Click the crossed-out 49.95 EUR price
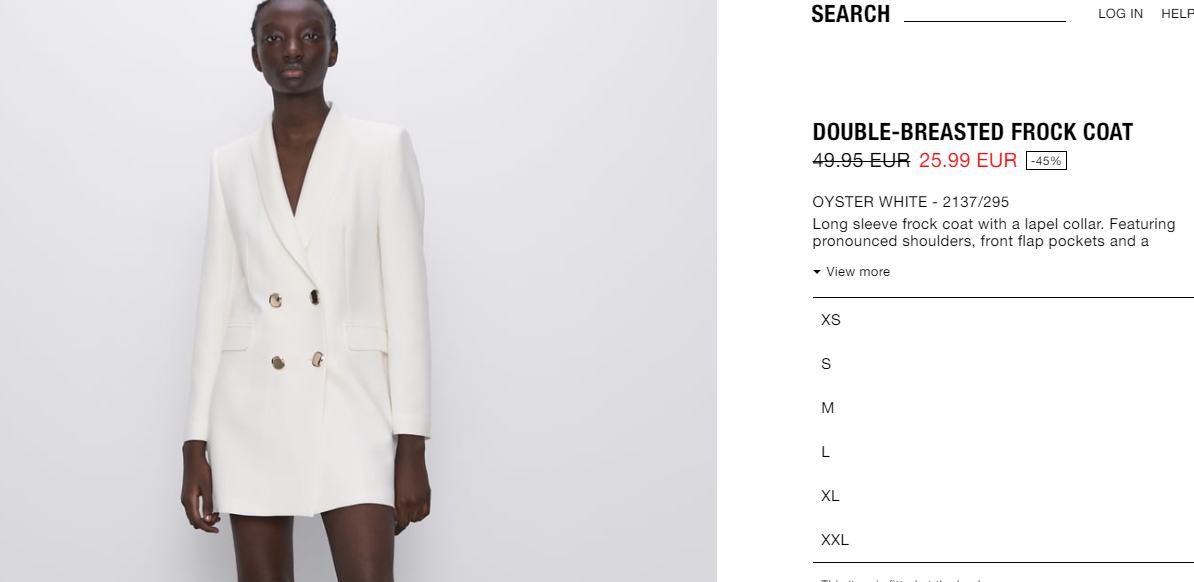Image resolution: width=1194 pixels, height=582 pixels. coord(861,160)
